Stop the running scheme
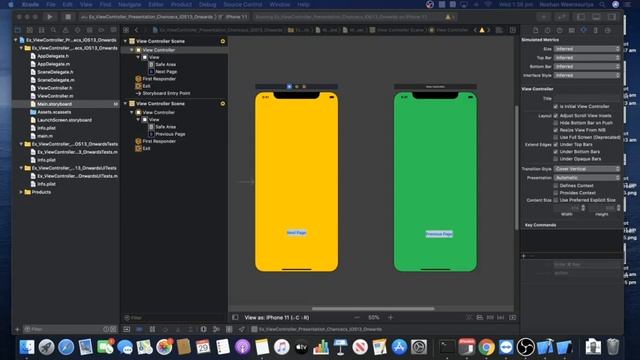The height and width of the screenshot is (360, 640). [68, 17]
